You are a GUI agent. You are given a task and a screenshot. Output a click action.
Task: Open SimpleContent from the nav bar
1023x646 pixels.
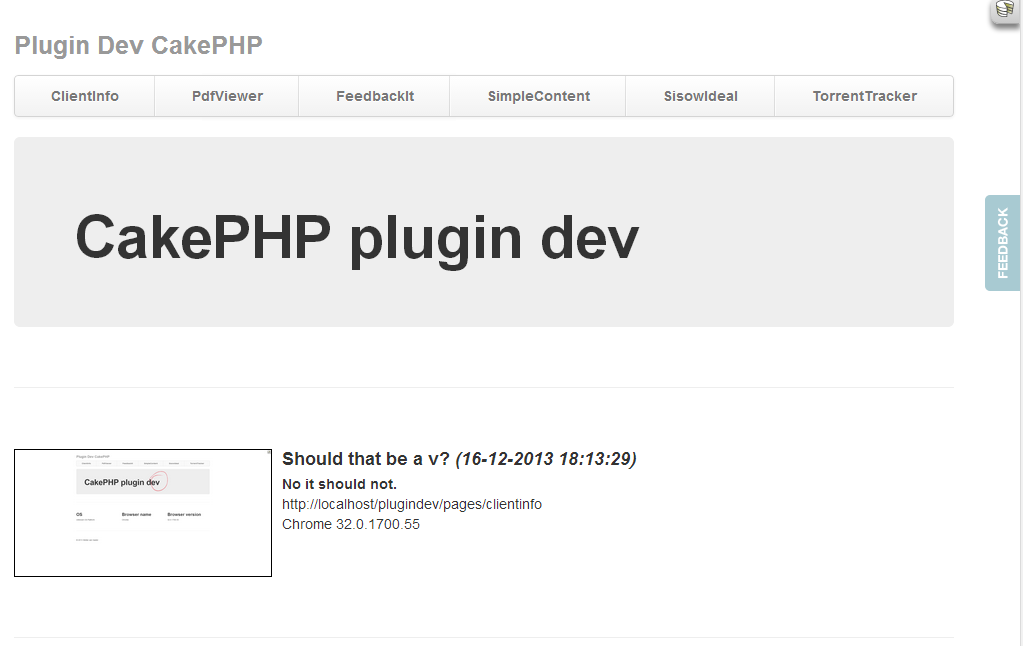pos(538,96)
